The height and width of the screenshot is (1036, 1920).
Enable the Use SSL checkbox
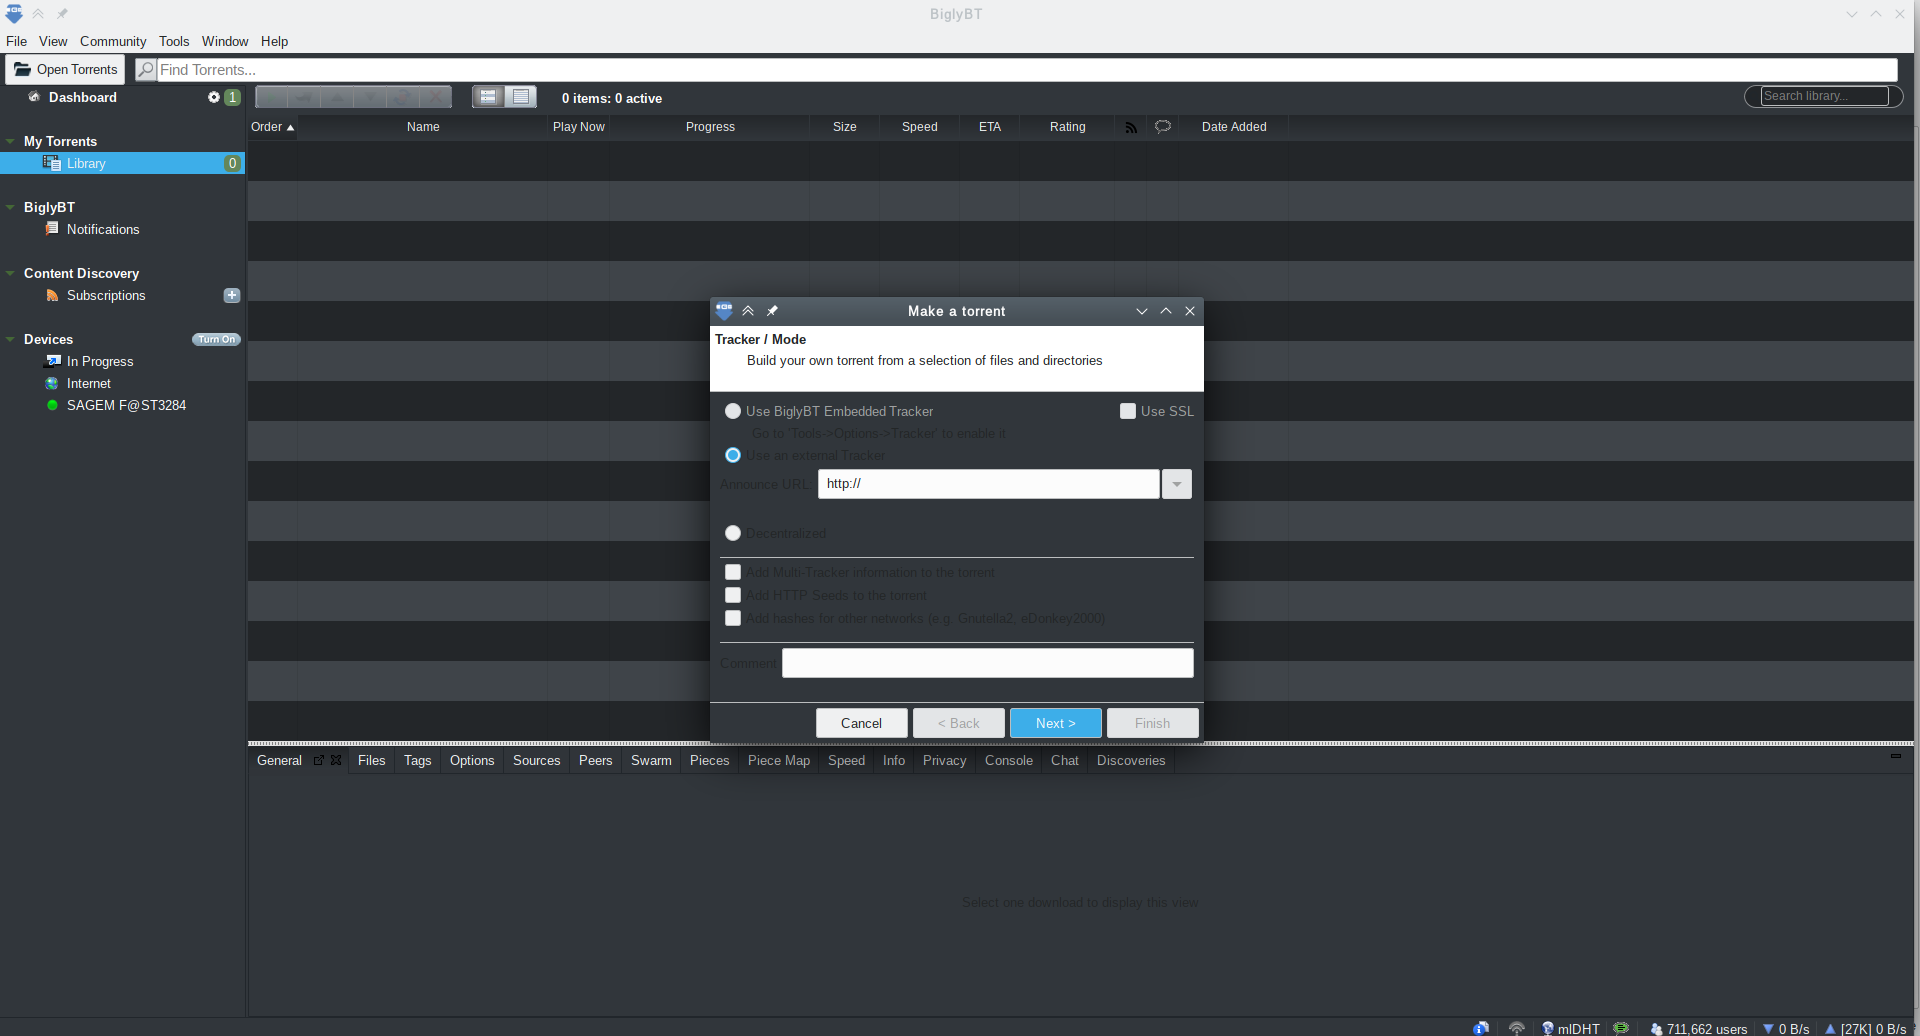point(1127,411)
